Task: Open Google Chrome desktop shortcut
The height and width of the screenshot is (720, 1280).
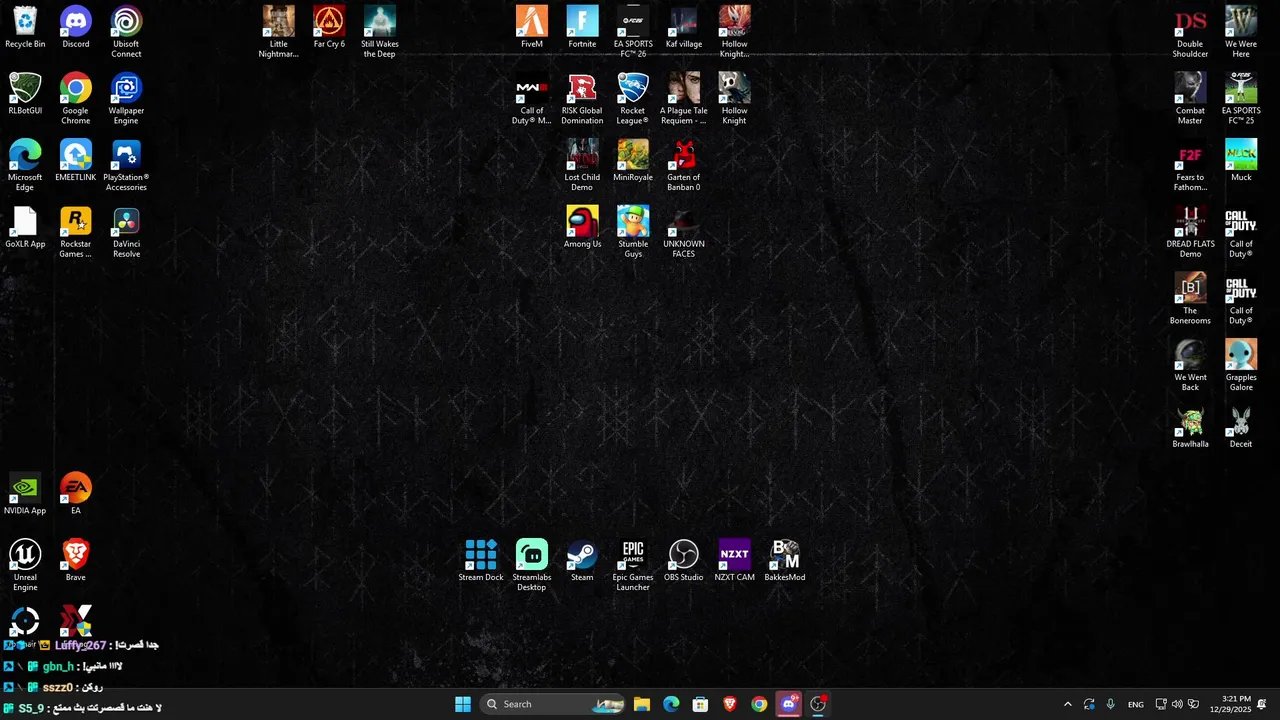Action: point(76,99)
